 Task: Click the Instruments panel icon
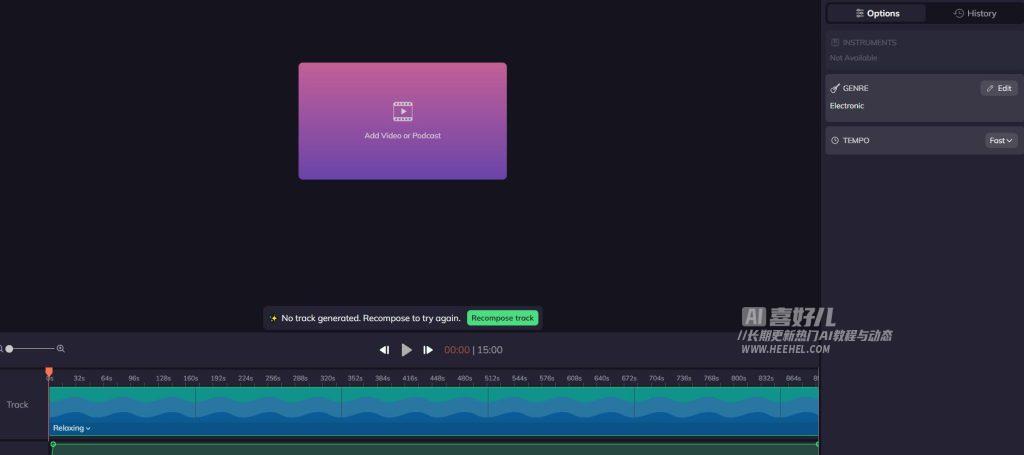click(835, 42)
